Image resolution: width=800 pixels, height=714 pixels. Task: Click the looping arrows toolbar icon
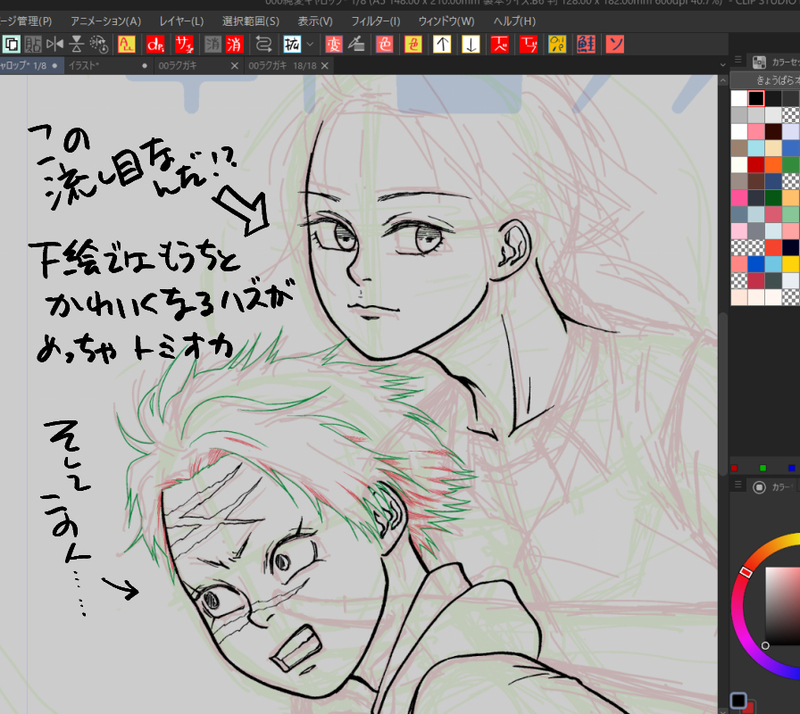pyautogui.click(x=263, y=44)
